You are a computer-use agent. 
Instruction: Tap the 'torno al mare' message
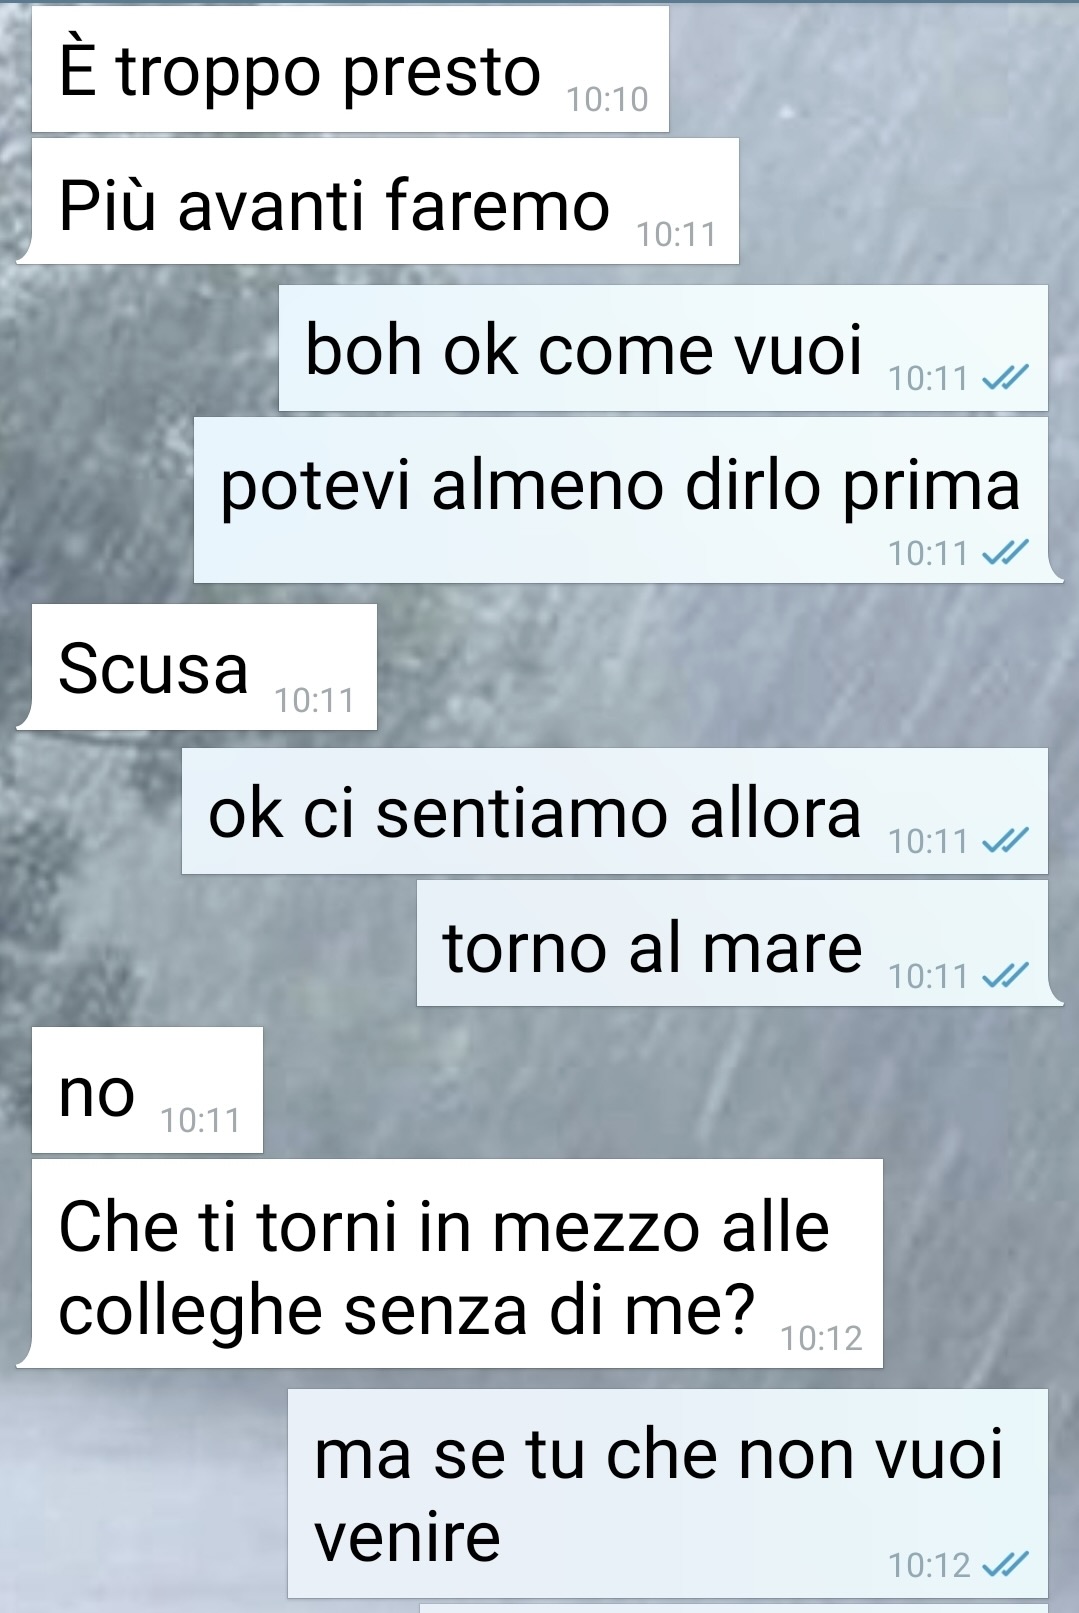[x=740, y=943]
